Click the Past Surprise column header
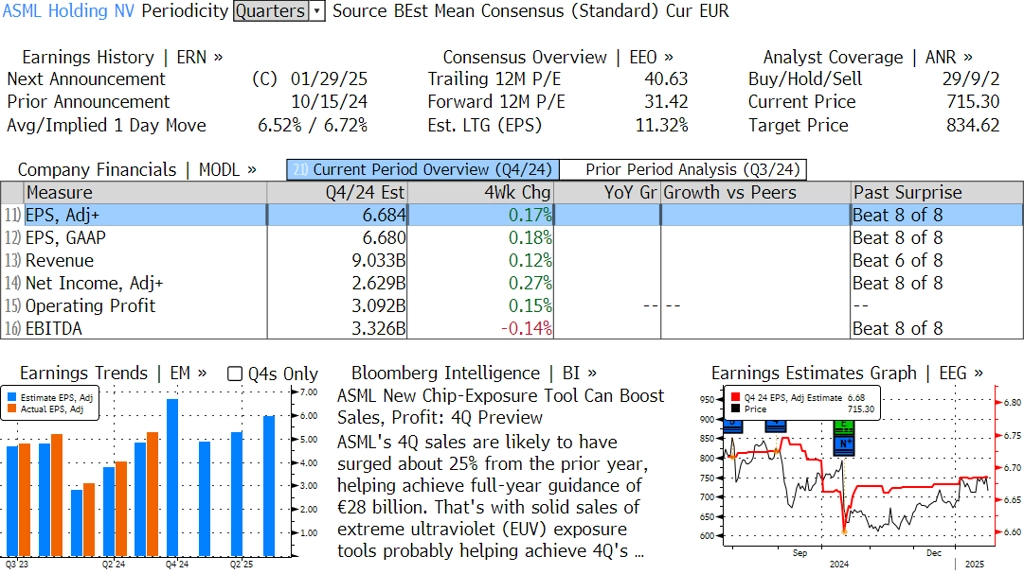The width and height of the screenshot is (1024, 574). click(937, 193)
